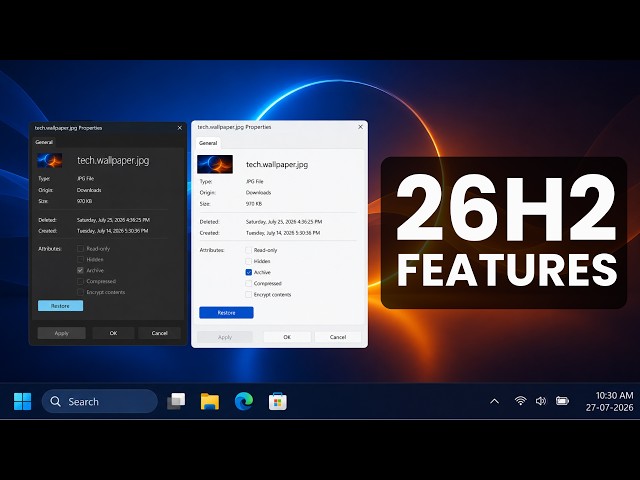
Task: Click Cancel in dark Properties window
Action: click(160, 333)
